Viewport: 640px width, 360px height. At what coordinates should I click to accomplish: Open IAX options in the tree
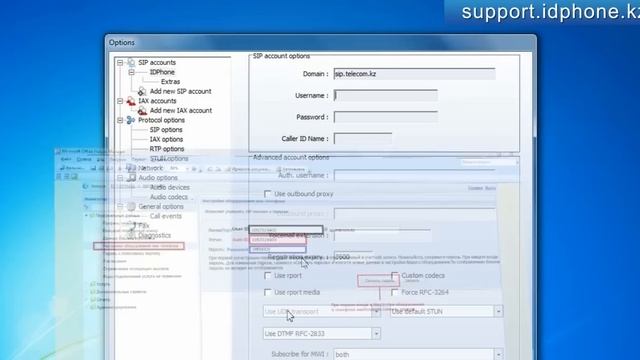click(x=166, y=139)
